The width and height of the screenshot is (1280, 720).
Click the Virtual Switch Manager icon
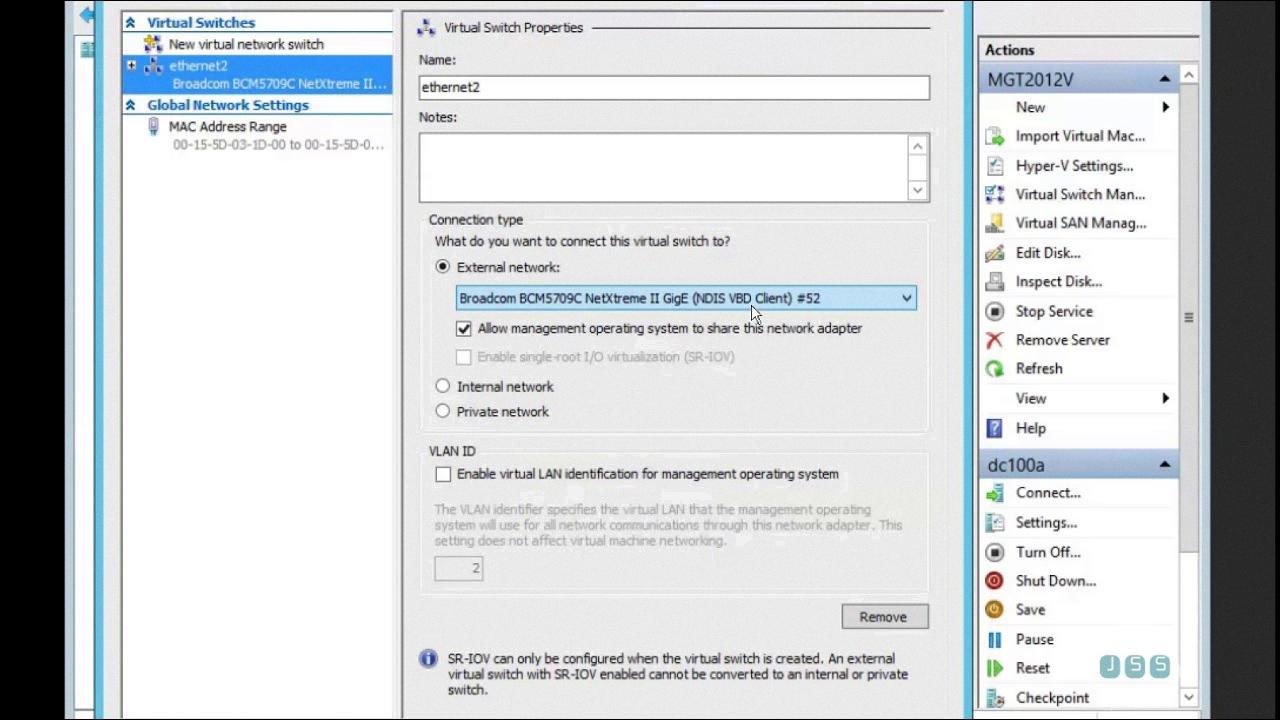point(994,195)
